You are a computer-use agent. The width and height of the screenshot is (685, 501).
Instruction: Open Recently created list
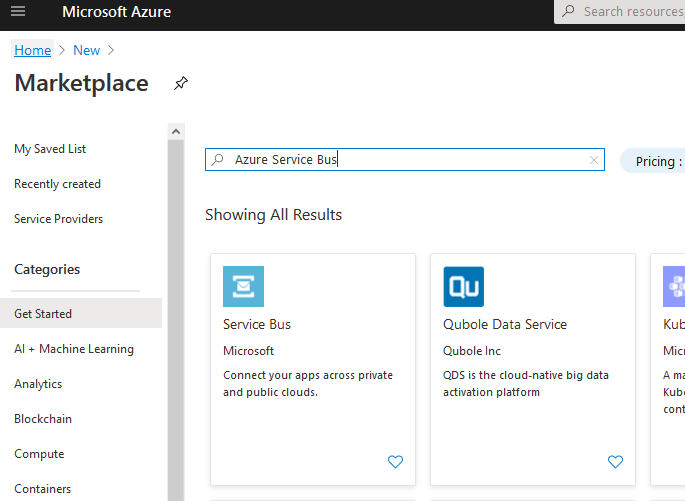point(58,184)
